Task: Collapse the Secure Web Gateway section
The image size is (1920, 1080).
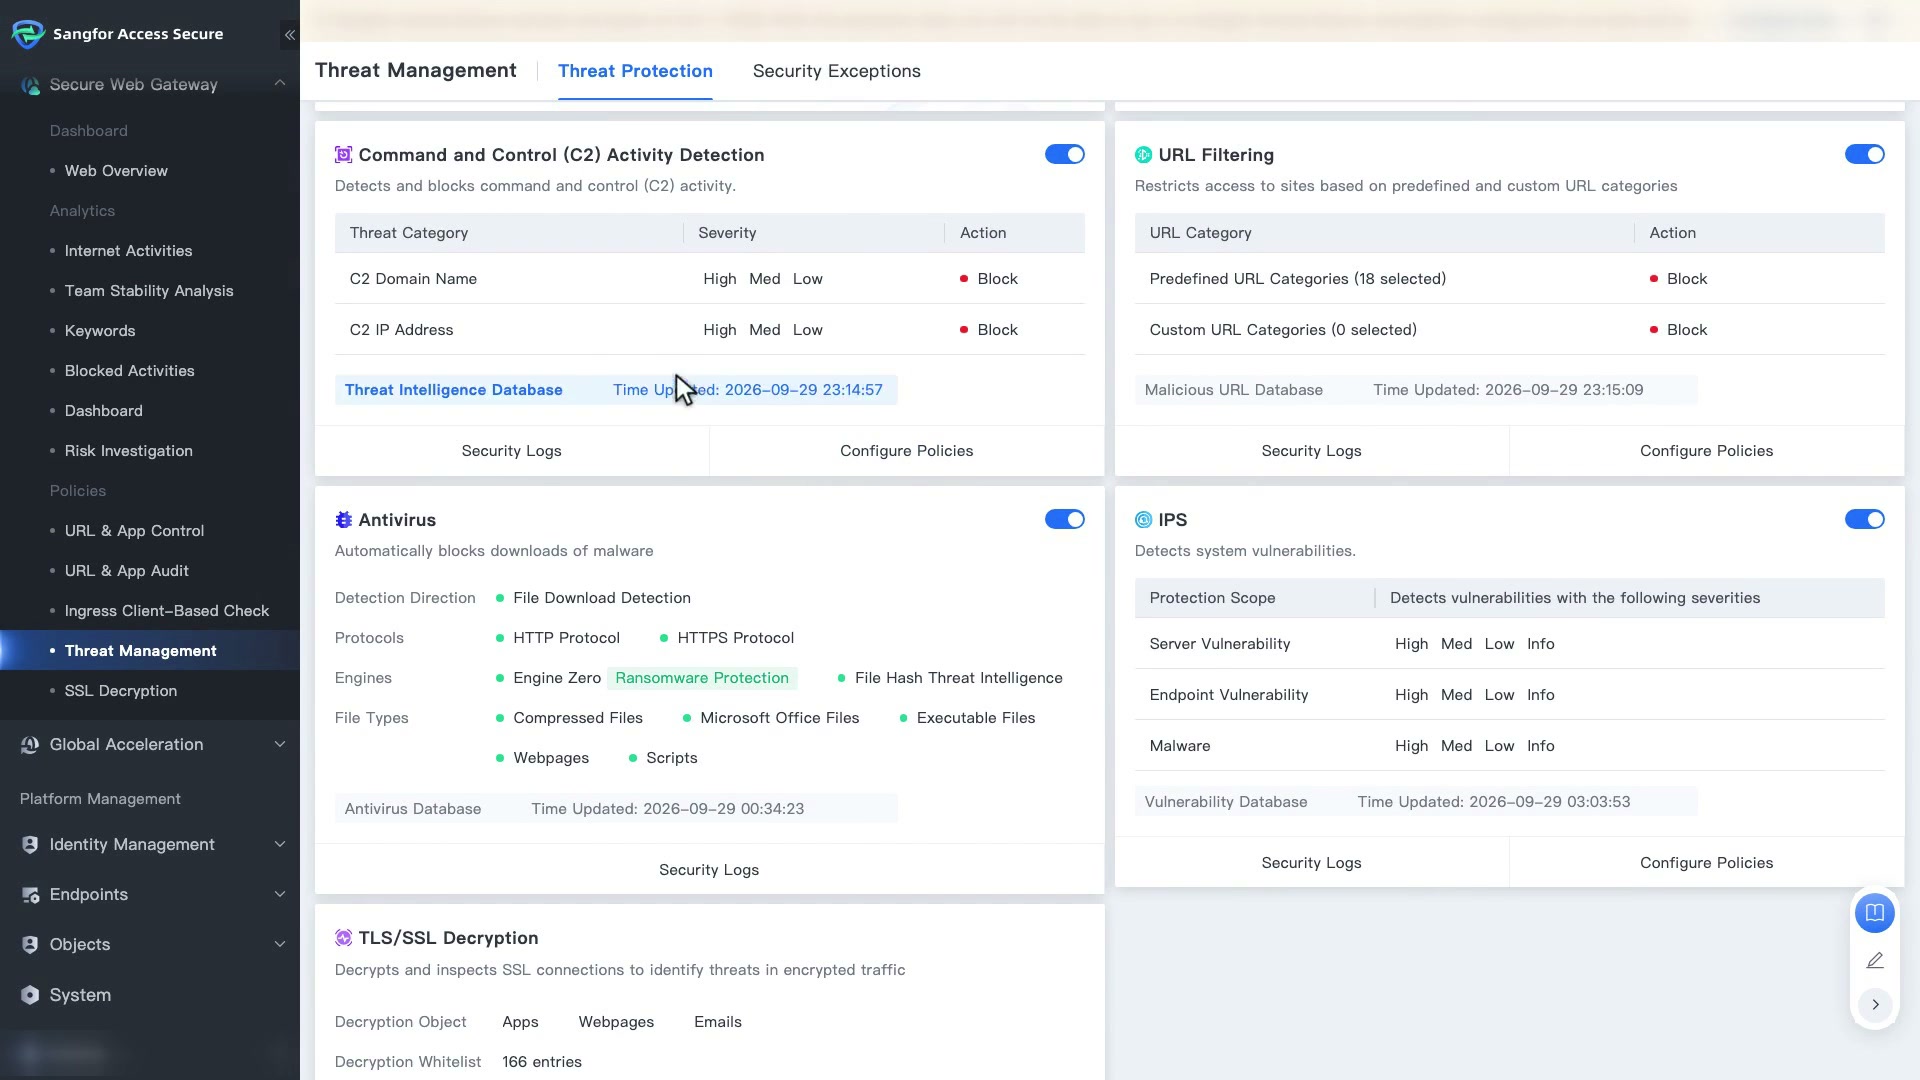Action: [280, 84]
